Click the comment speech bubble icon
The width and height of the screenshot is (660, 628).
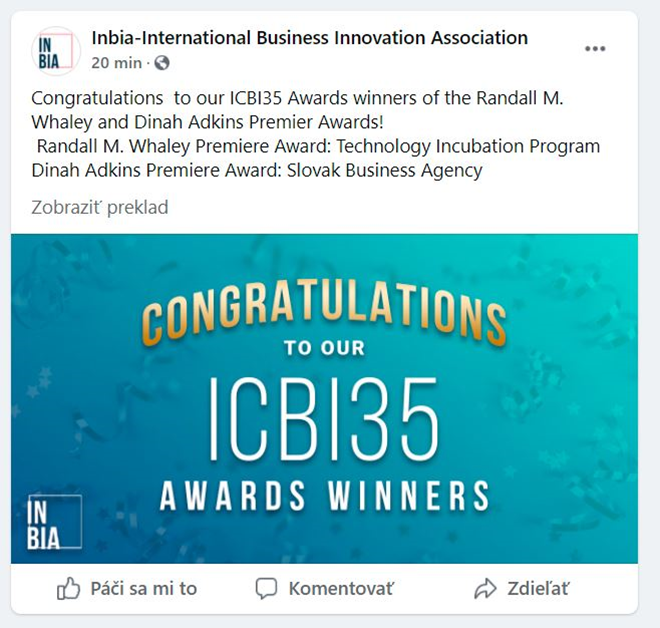point(265,589)
